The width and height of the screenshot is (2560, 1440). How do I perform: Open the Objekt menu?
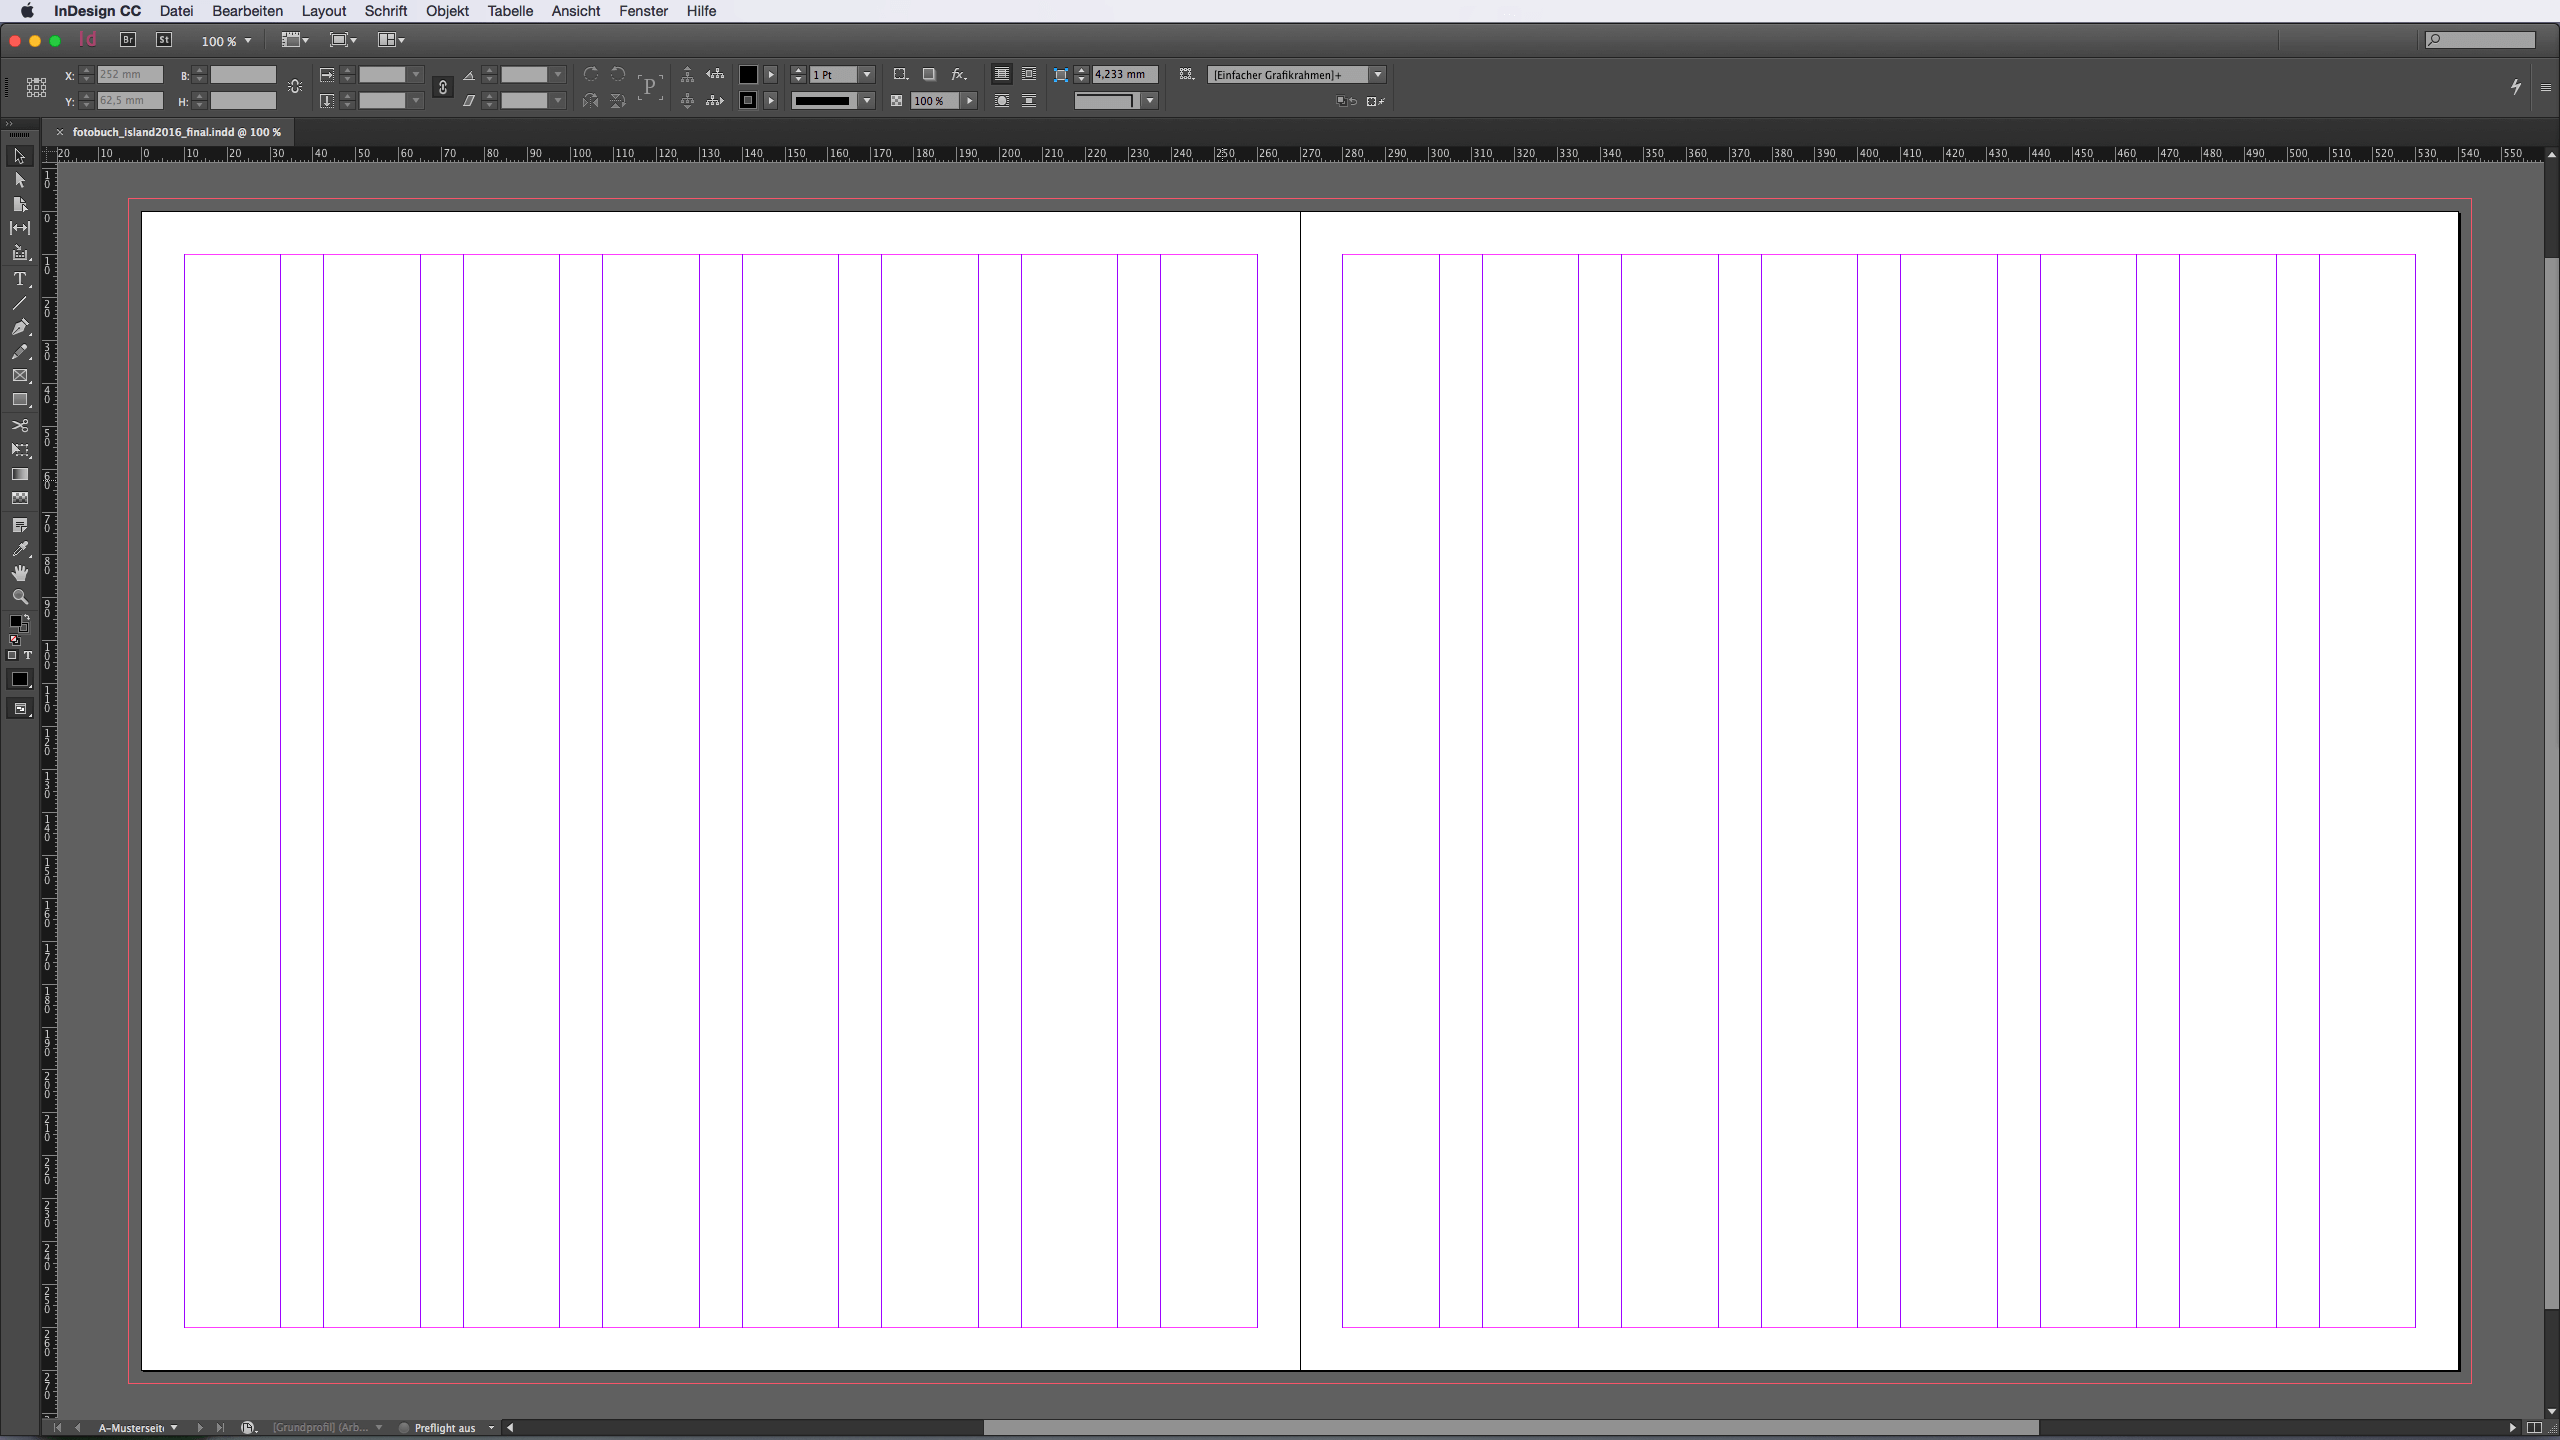(447, 11)
